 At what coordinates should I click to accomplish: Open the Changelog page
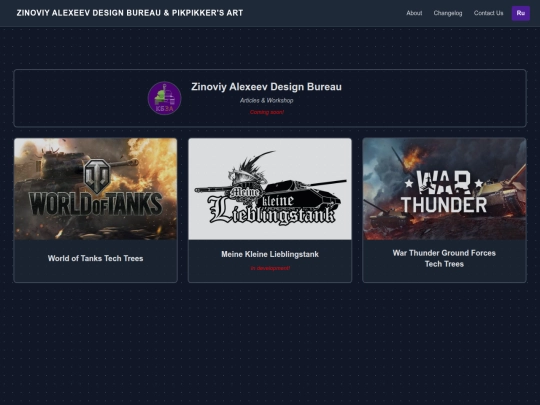[x=448, y=13]
